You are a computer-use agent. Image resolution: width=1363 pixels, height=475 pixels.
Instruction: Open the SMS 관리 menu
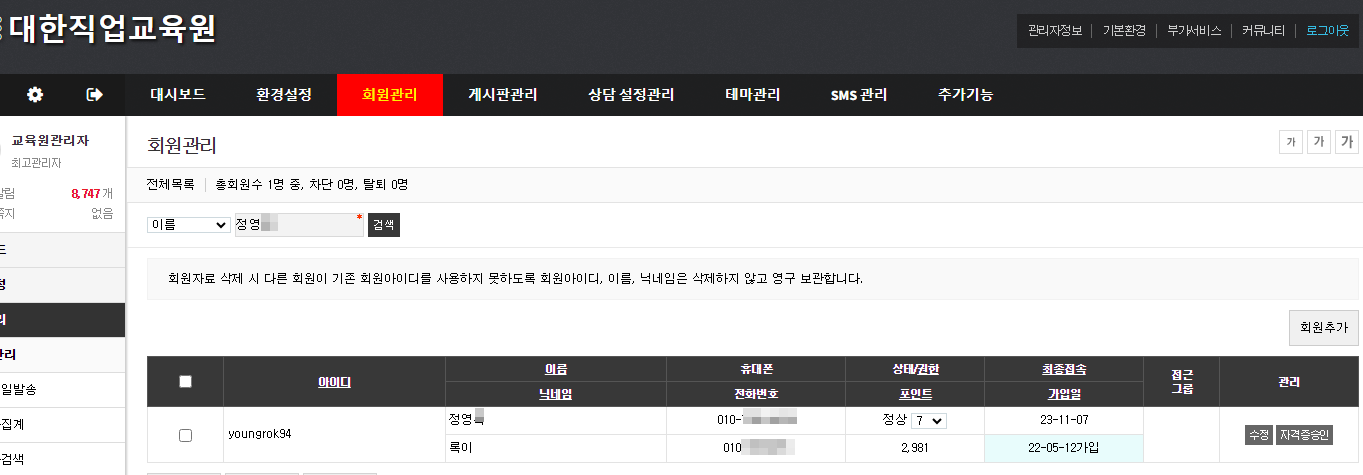pyautogui.click(x=858, y=95)
